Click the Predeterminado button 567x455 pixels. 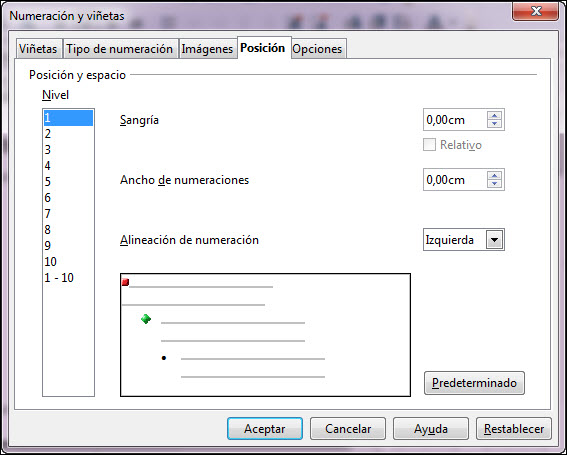[x=474, y=383]
